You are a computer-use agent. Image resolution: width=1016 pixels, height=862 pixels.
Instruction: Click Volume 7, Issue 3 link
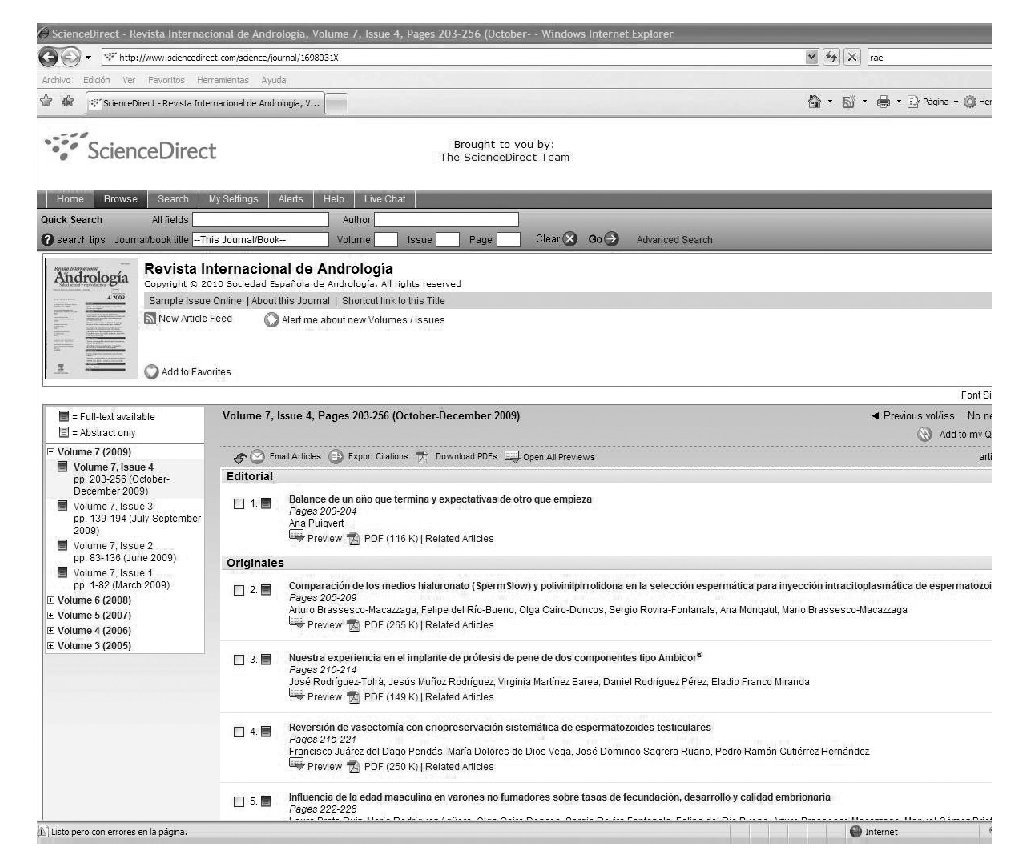tap(112, 506)
